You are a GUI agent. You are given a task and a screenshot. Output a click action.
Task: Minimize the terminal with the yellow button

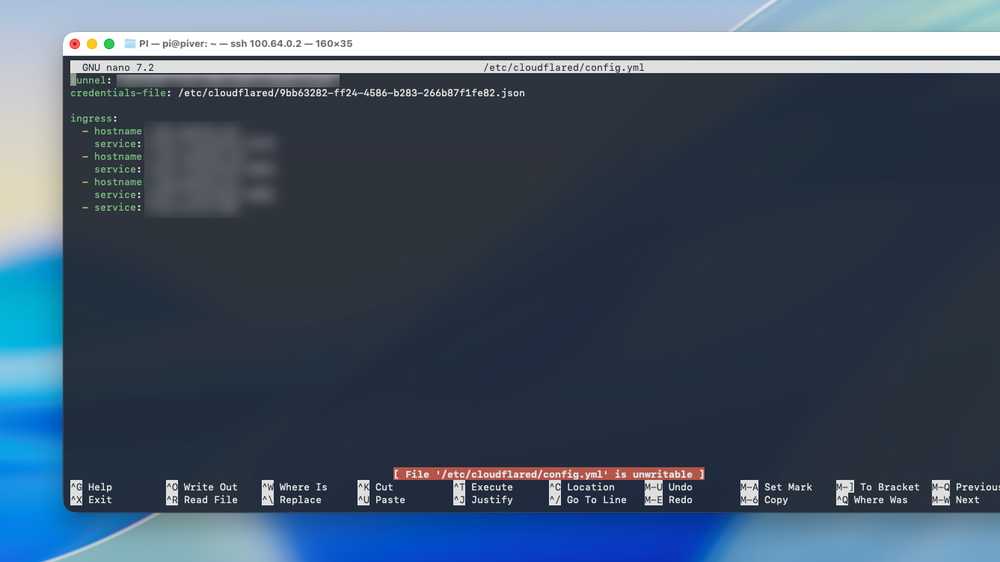[x=92, y=43]
